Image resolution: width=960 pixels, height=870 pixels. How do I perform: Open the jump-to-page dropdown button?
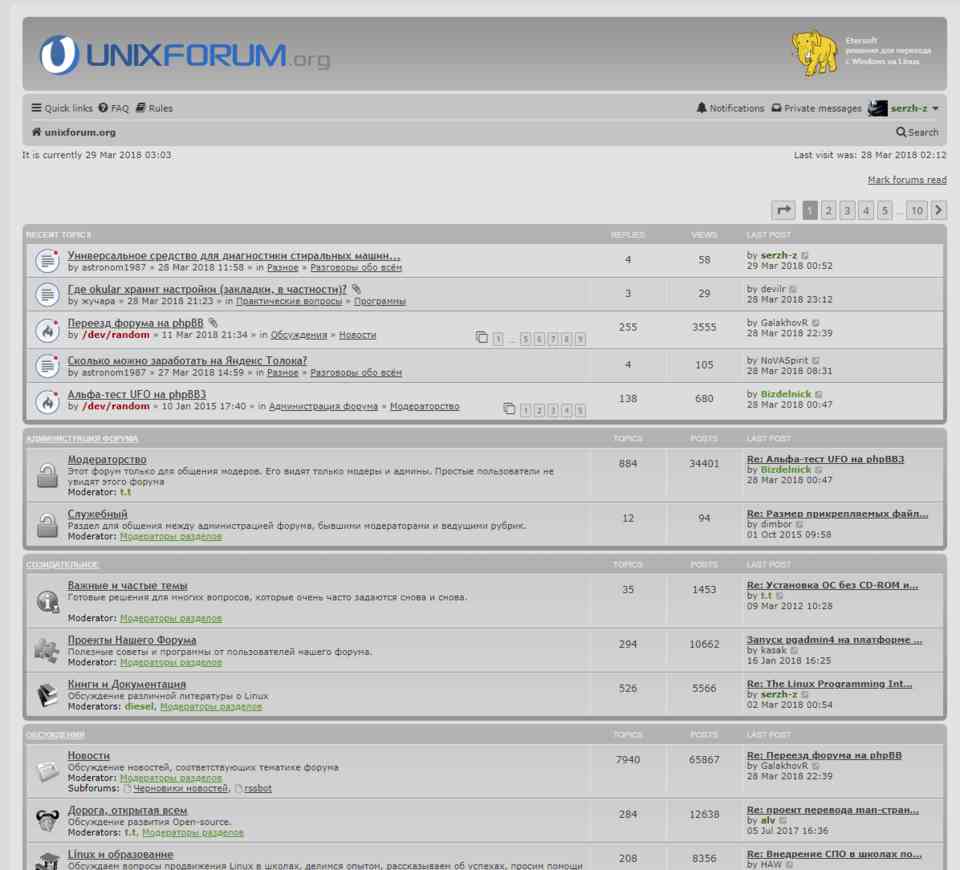pos(784,210)
